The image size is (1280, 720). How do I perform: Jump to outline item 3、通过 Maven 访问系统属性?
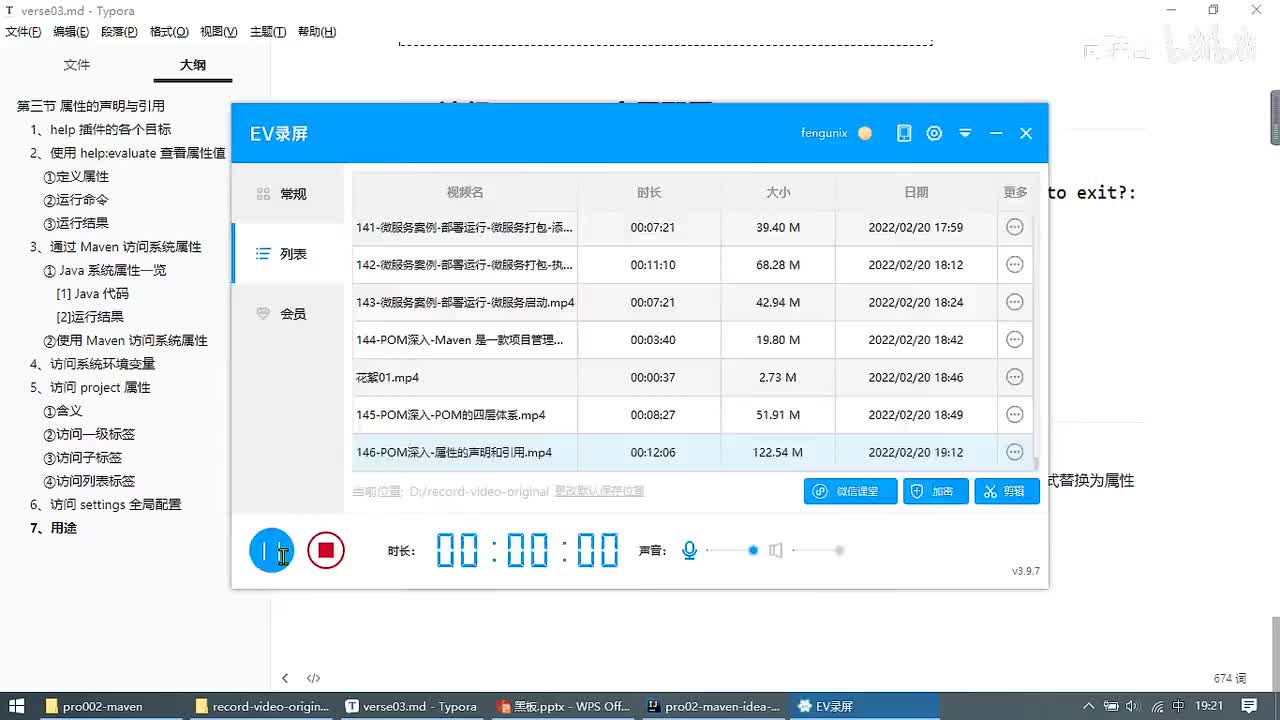click(116, 246)
